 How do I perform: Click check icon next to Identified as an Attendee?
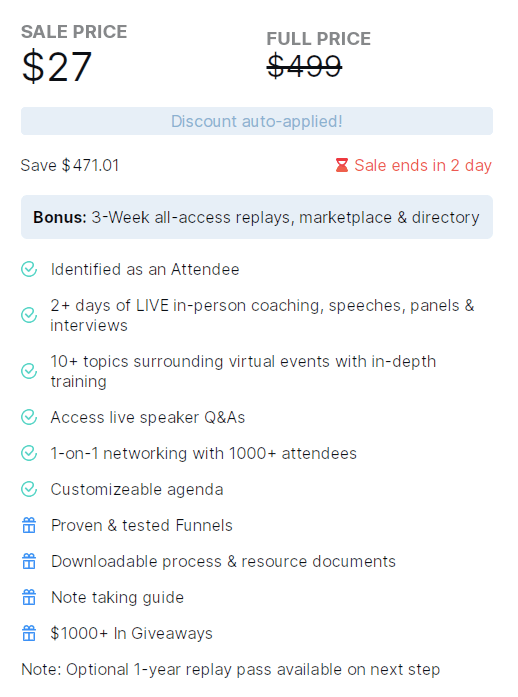(x=29, y=269)
